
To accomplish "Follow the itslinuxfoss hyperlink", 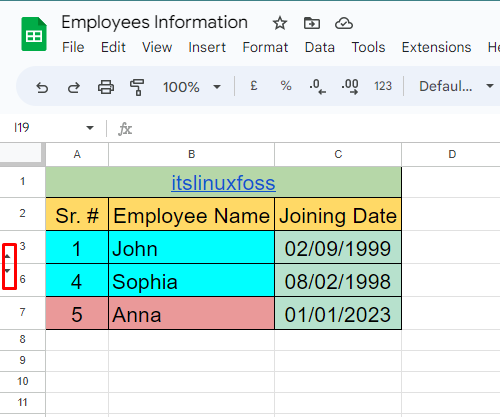I will [223, 183].
